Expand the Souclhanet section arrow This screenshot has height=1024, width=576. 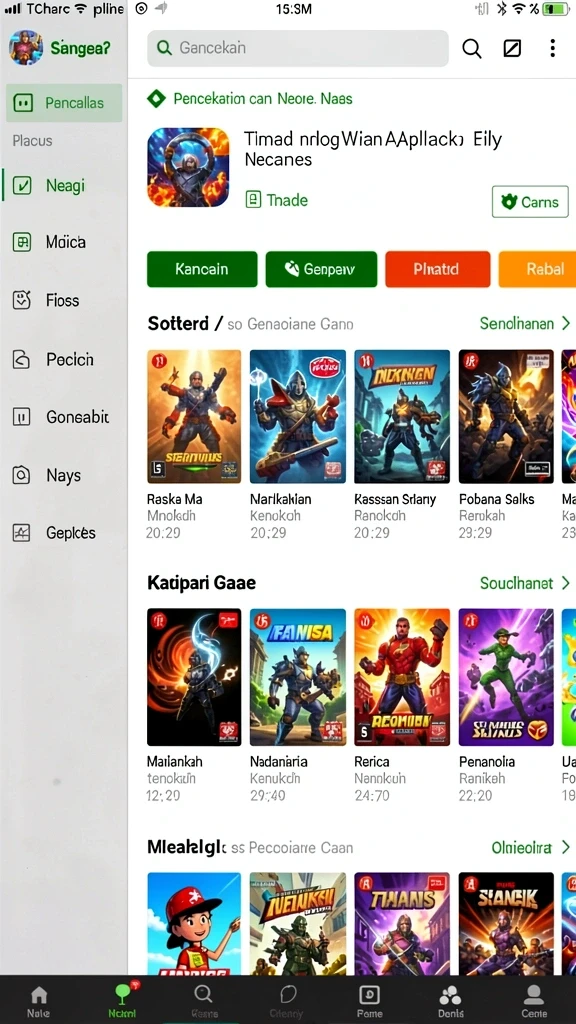[x=566, y=583]
